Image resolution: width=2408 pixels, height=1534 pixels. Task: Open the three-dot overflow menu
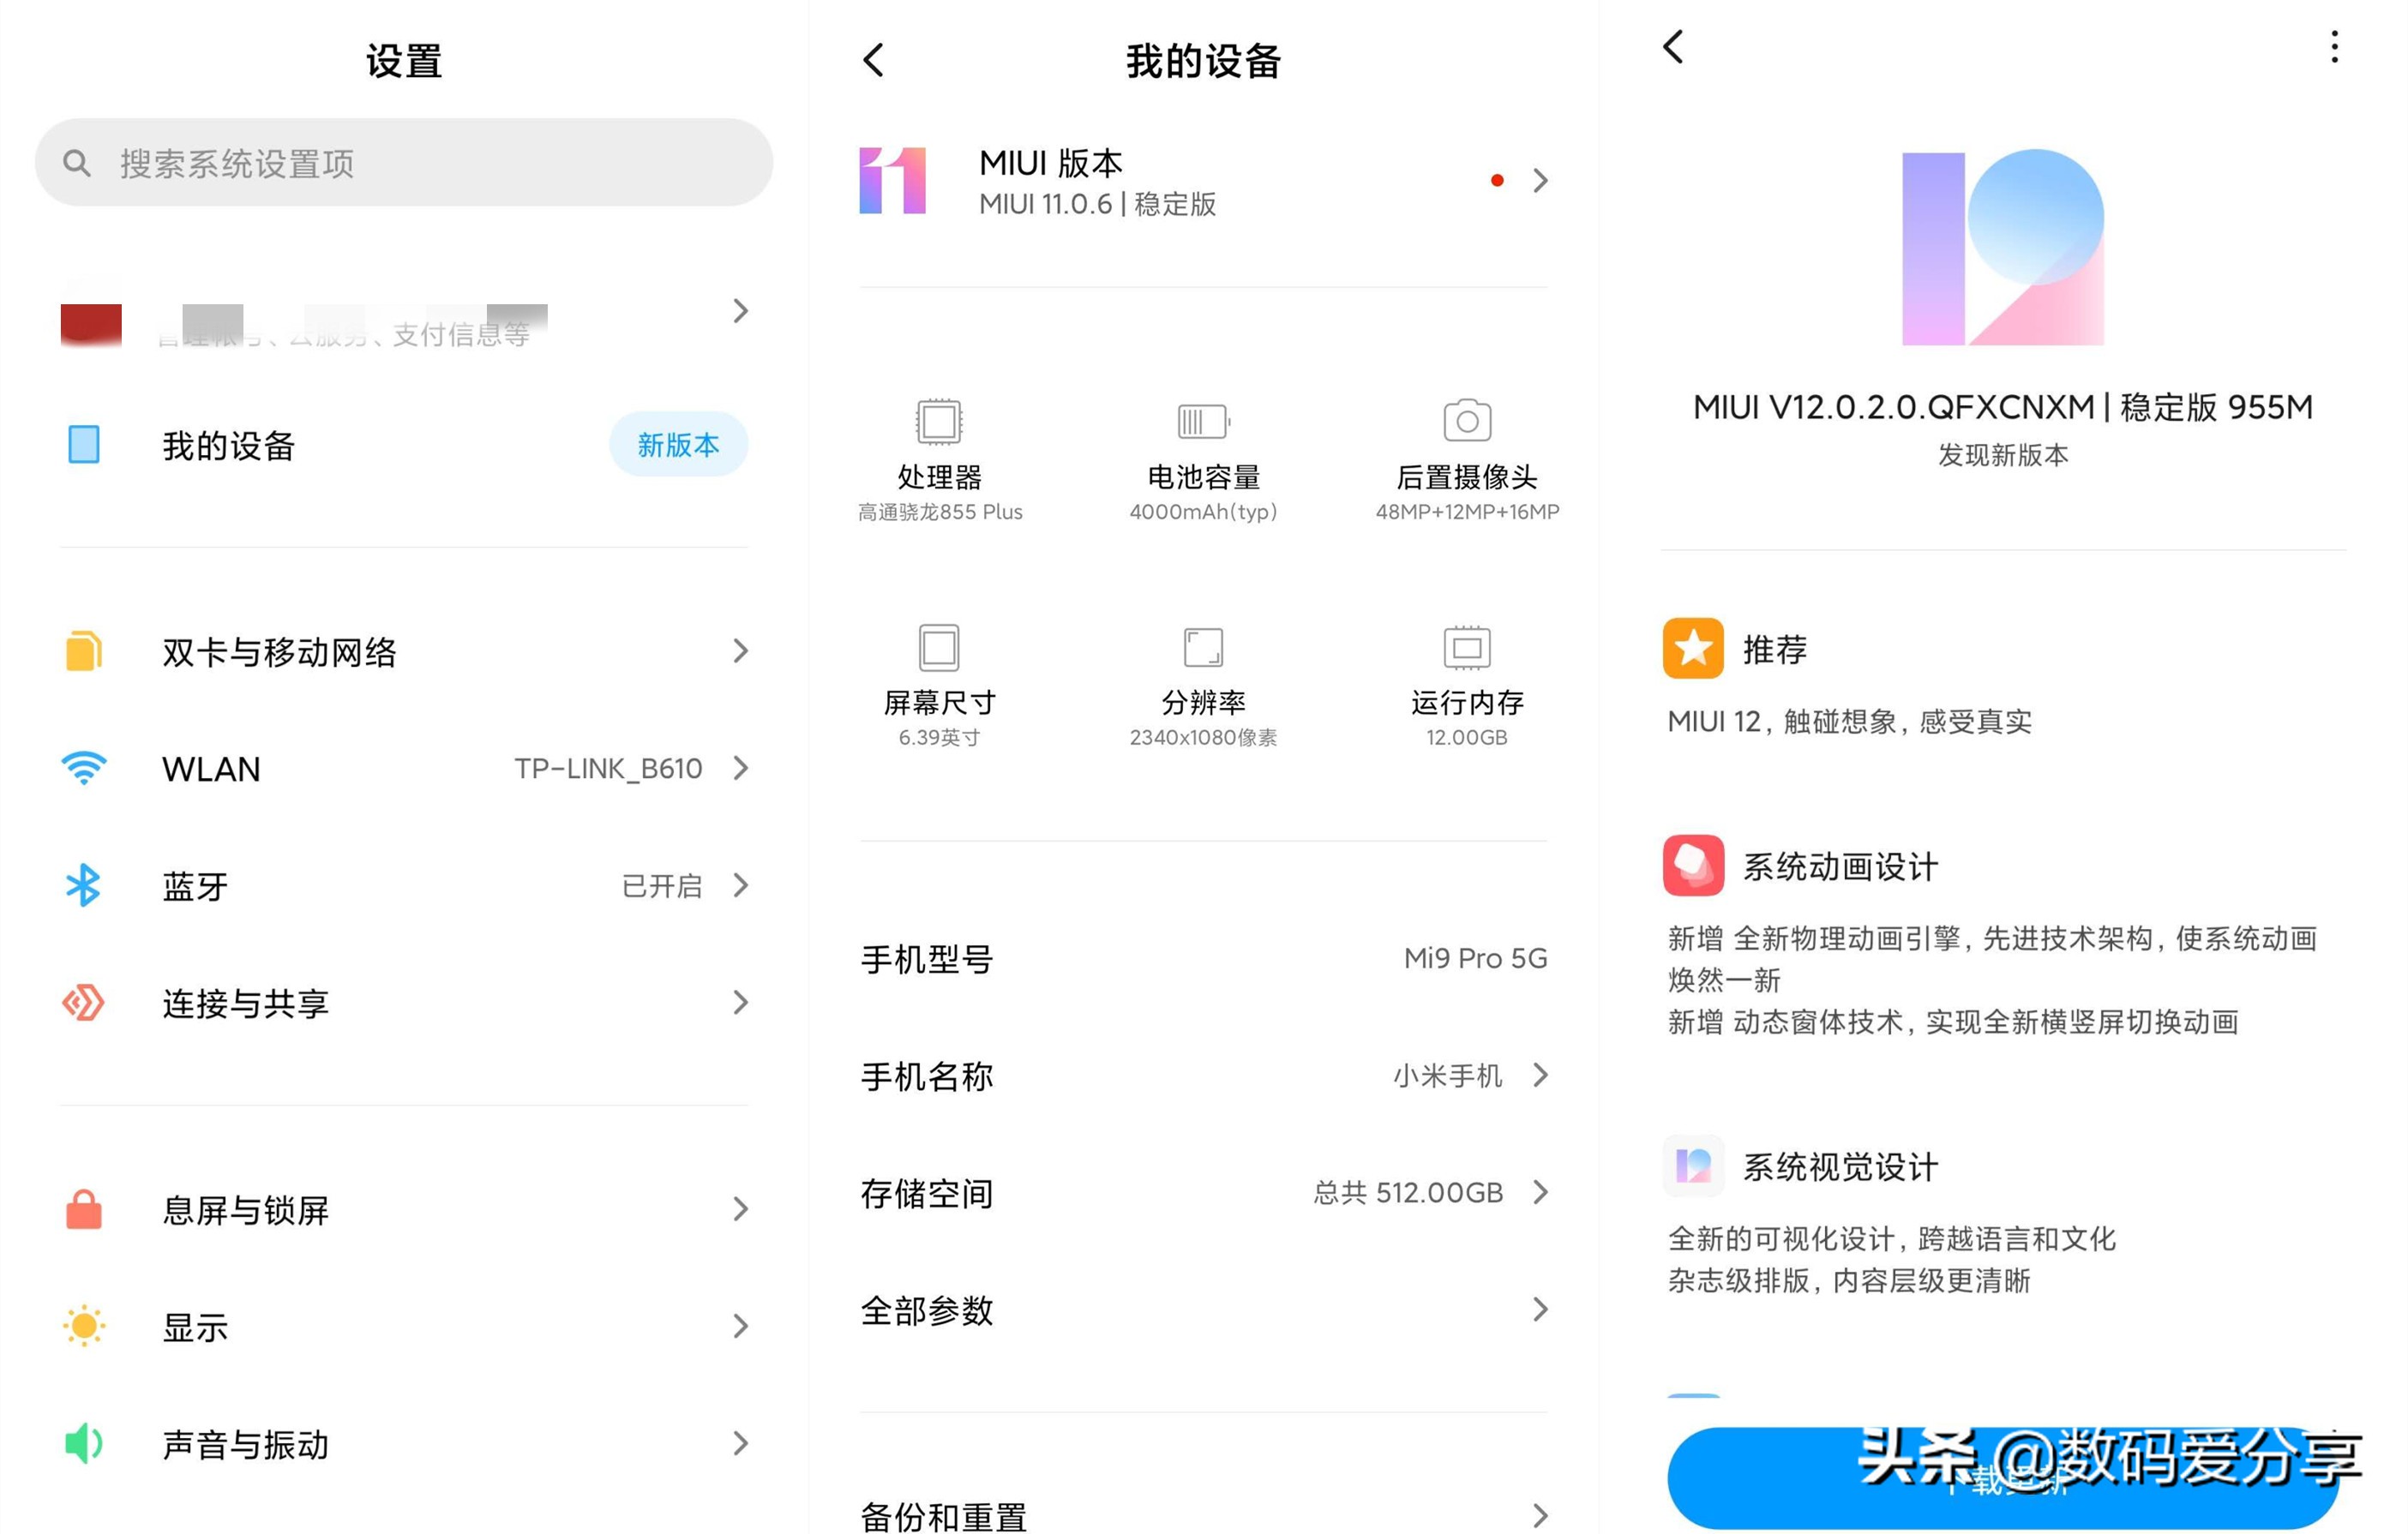point(2334,46)
